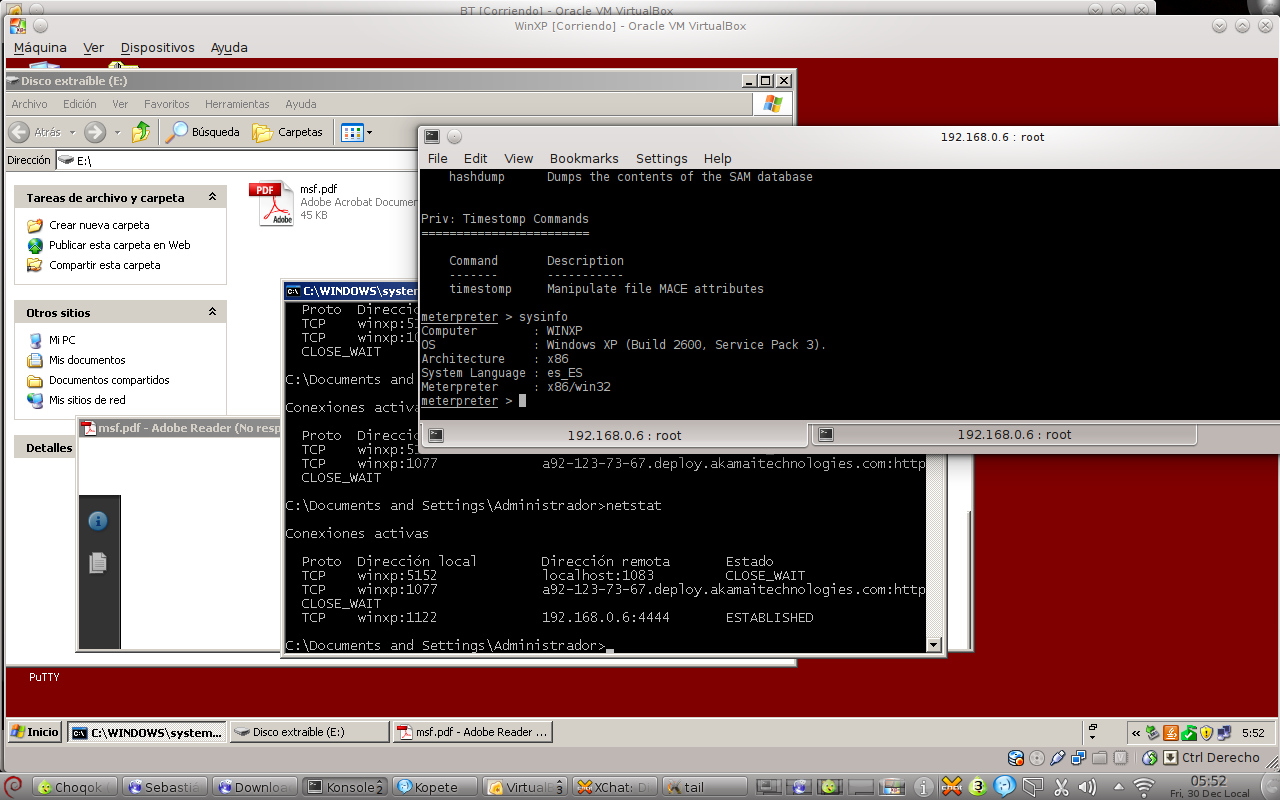Image resolution: width=1280 pixels, height=800 pixels.
Task: Click the Explorer address bar field
Action: (x=240, y=160)
